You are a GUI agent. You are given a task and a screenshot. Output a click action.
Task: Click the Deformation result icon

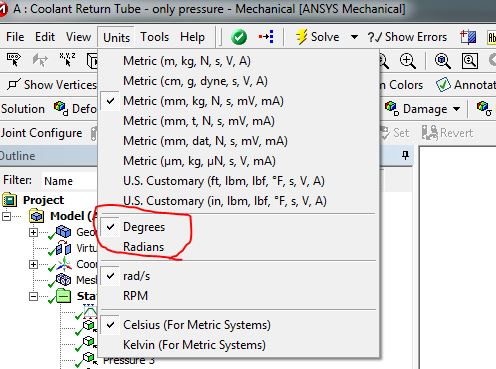tap(61, 108)
